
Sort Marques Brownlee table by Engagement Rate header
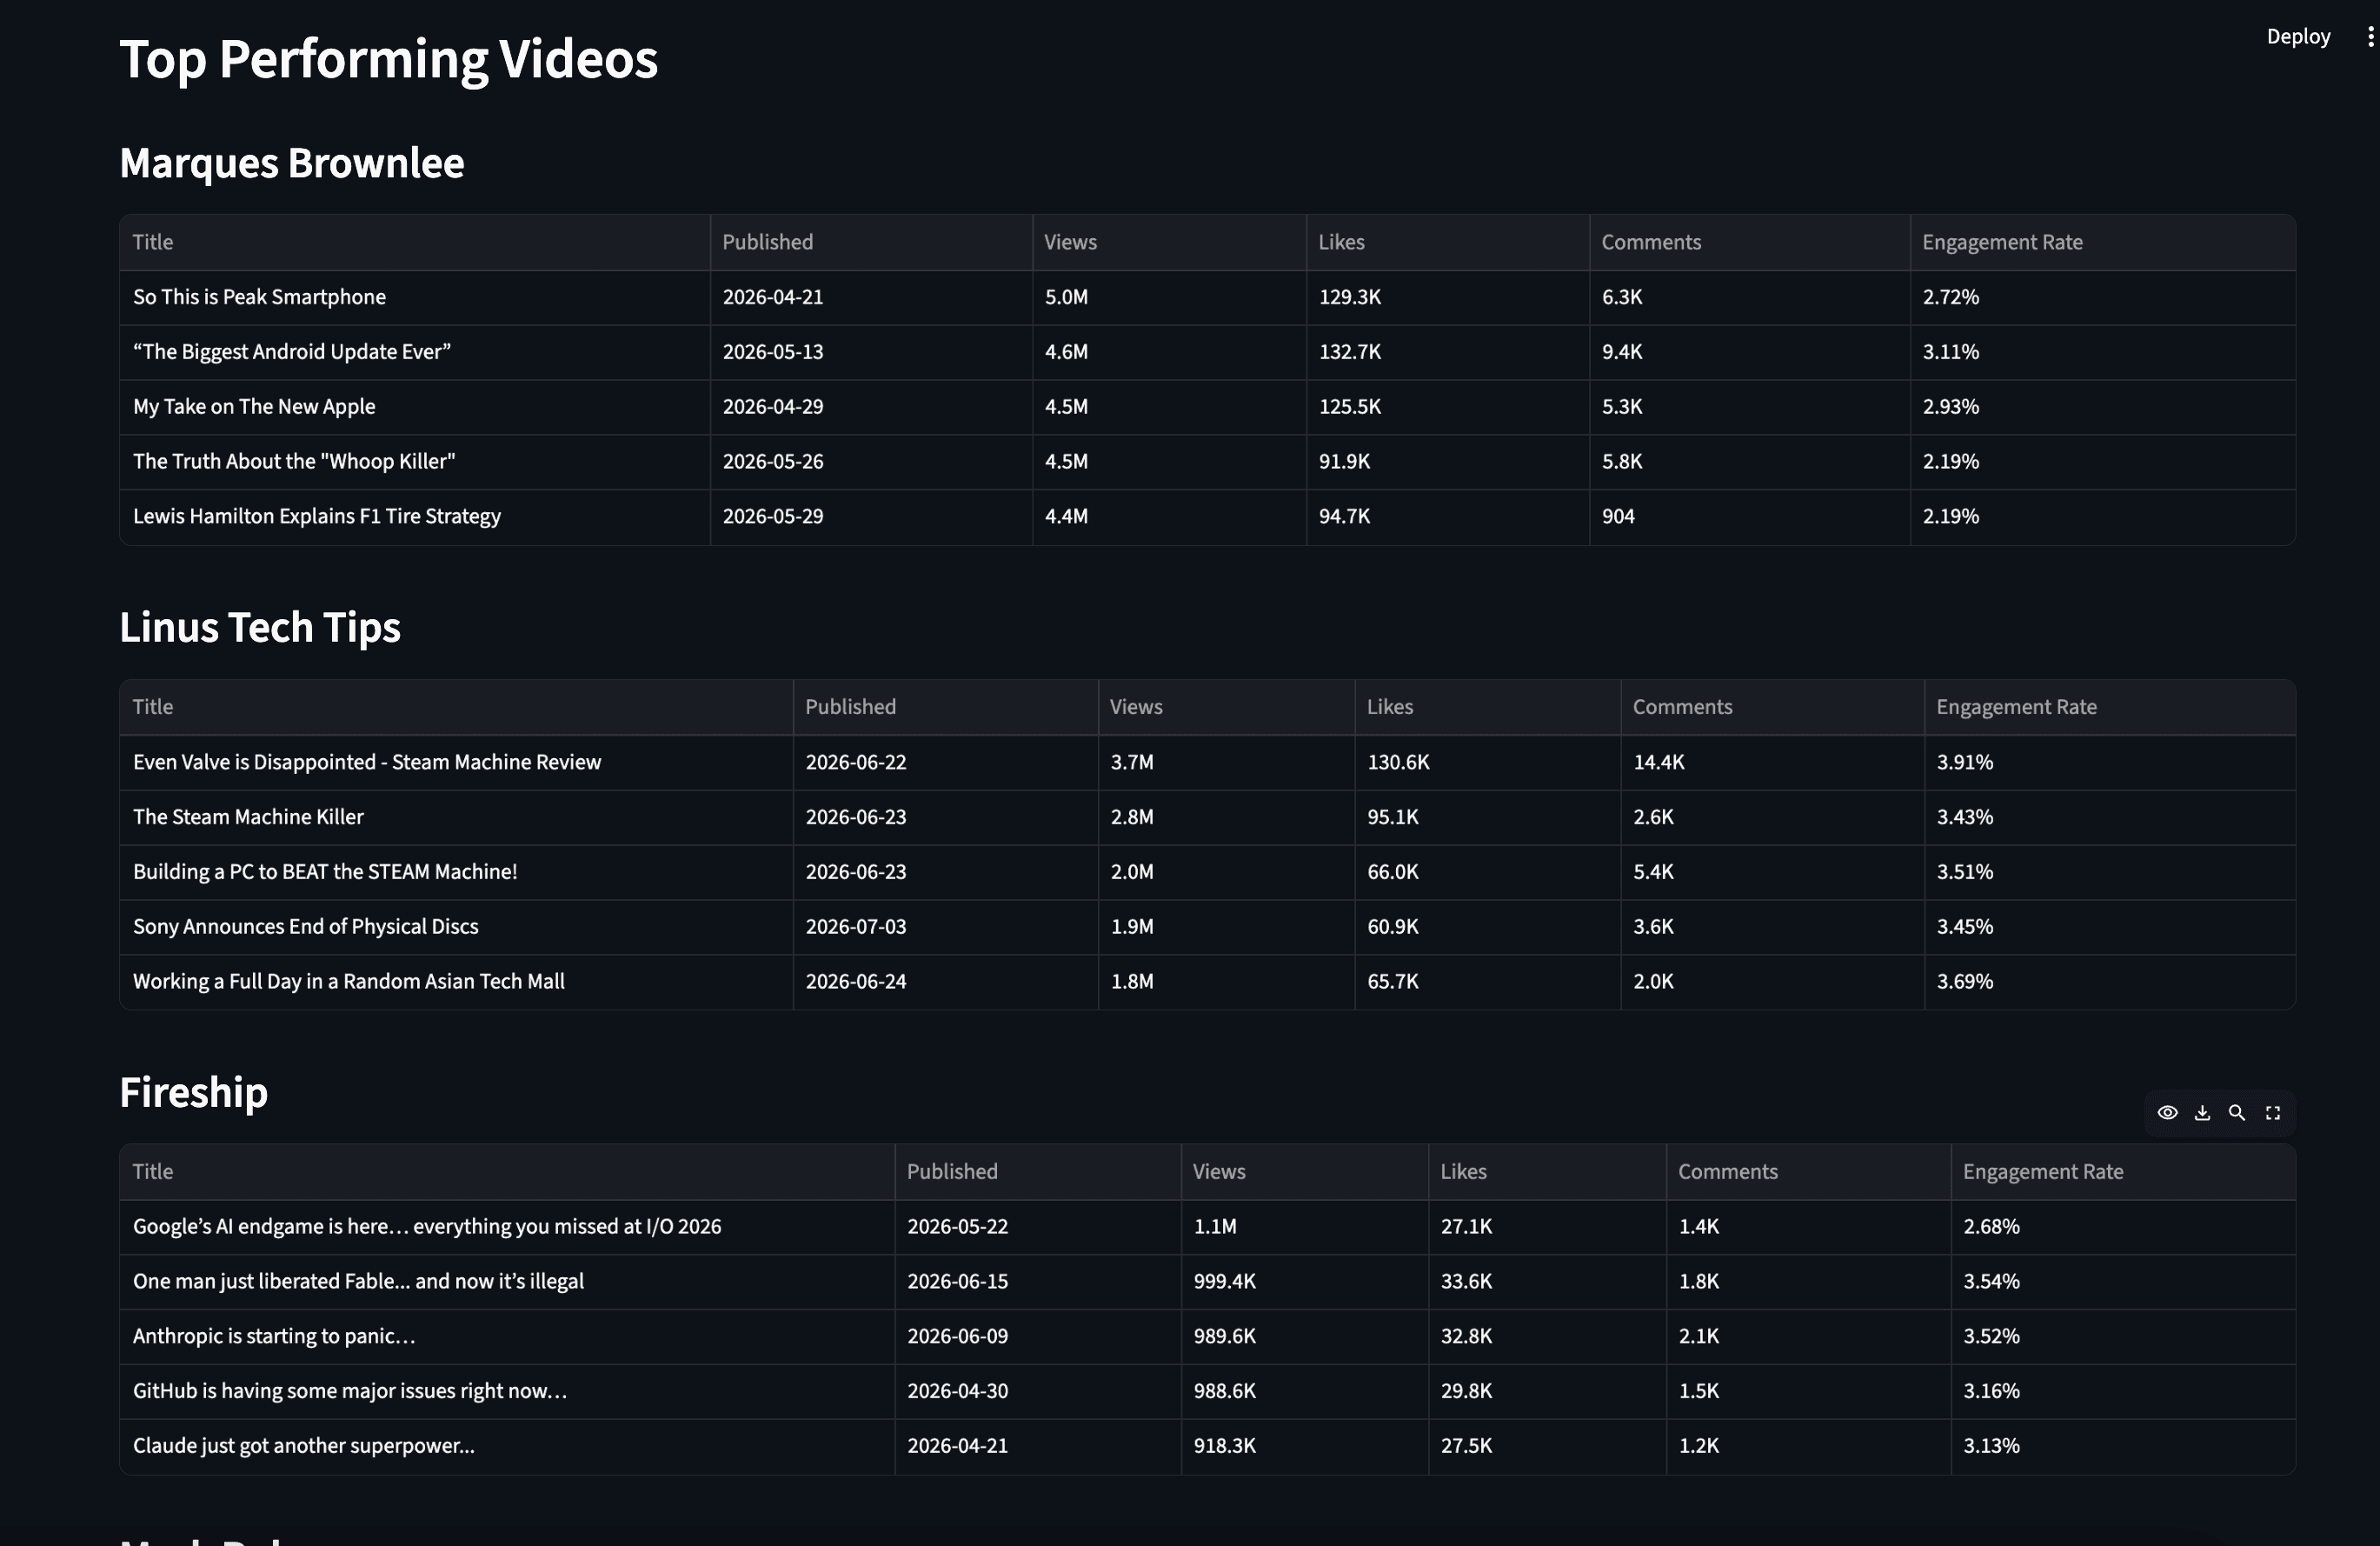(2103, 242)
